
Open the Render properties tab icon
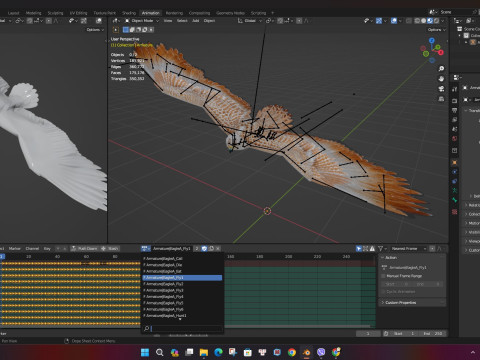[x=455, y=101]
